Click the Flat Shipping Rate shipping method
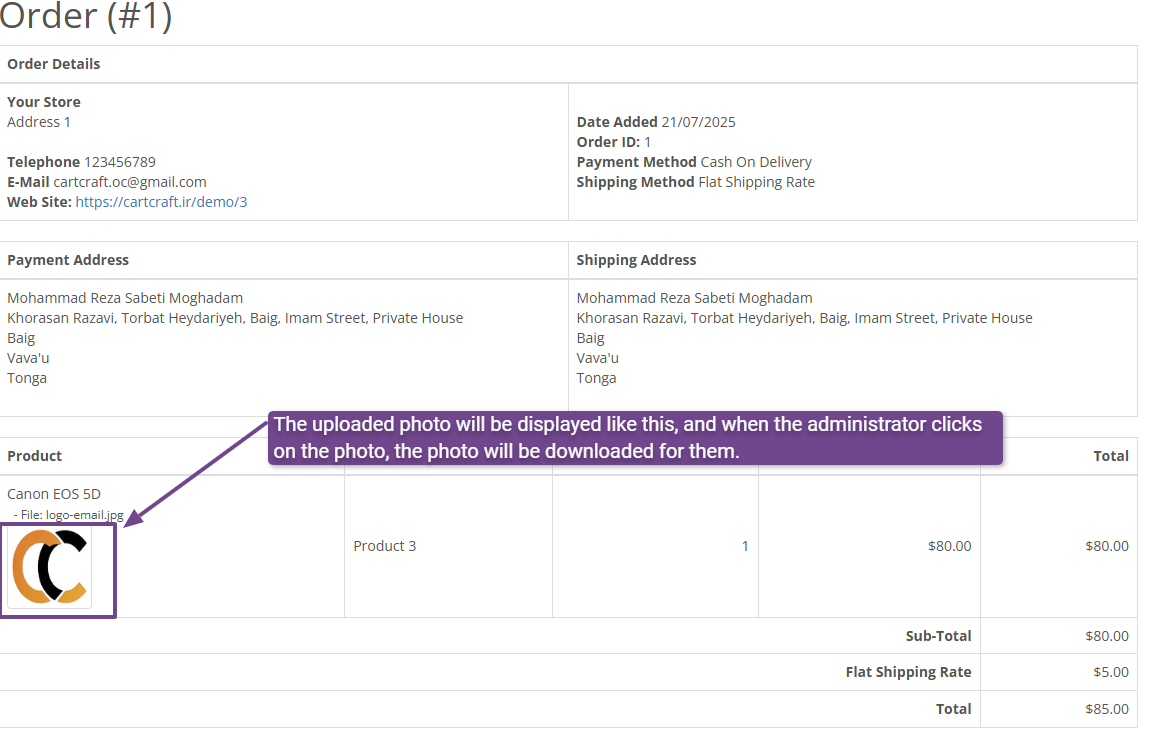1159x747 pixels. 756,182
